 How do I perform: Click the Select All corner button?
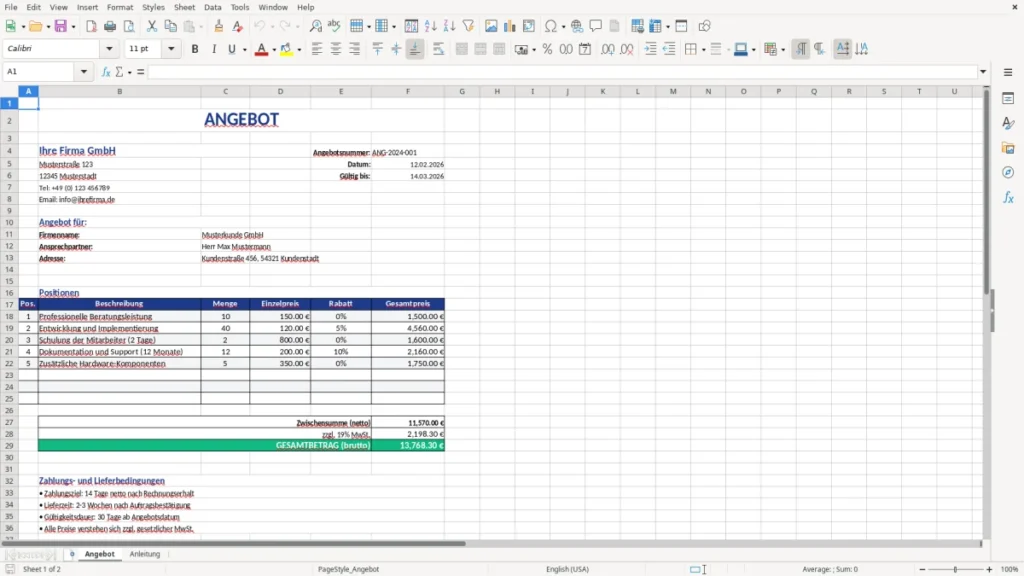(x=9, y=91)
